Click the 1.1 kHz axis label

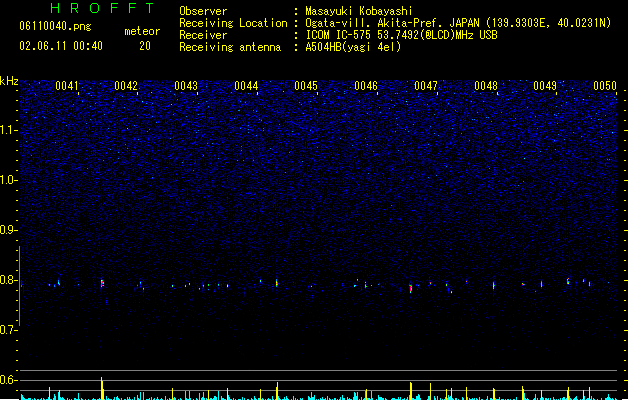tap(9, 130)
